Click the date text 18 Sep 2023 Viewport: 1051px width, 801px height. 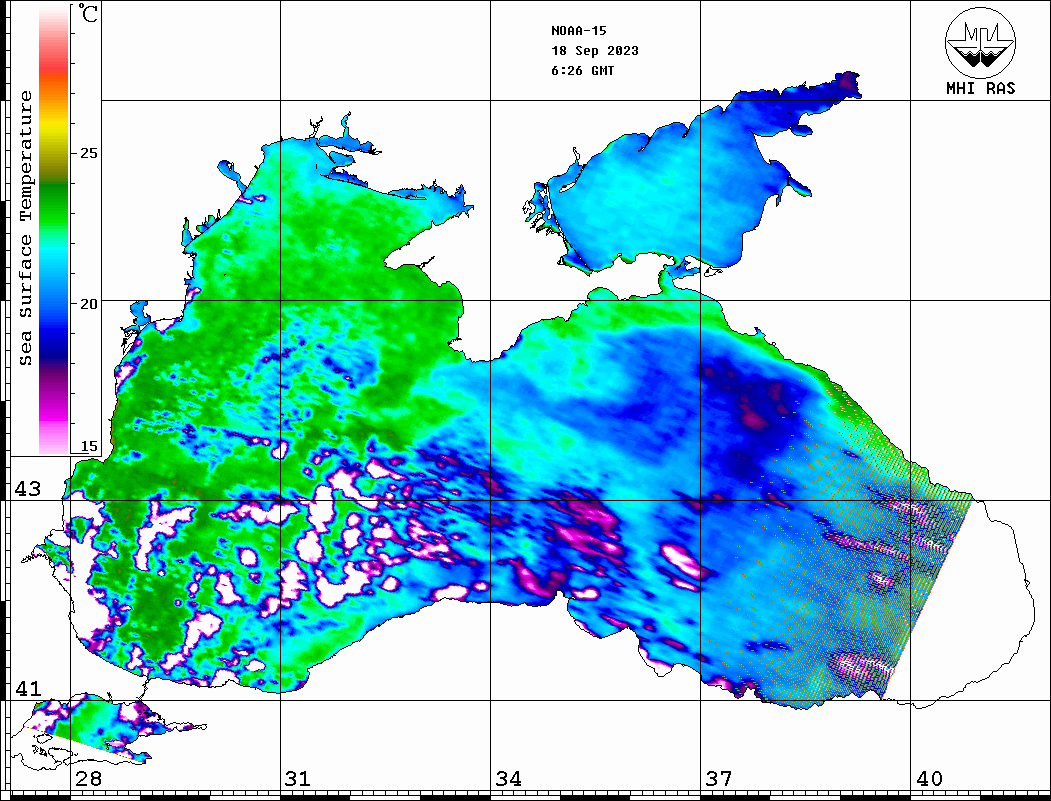click(595, 51)
